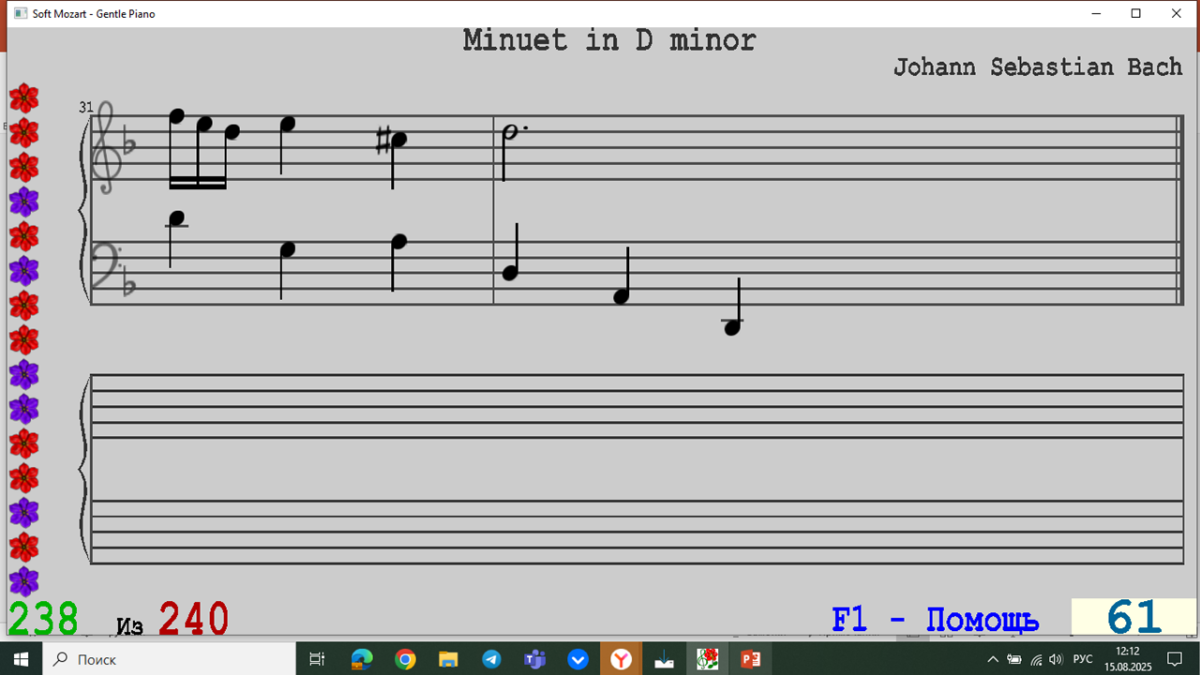Click the Поиск taskbar search box

(171, 659)
